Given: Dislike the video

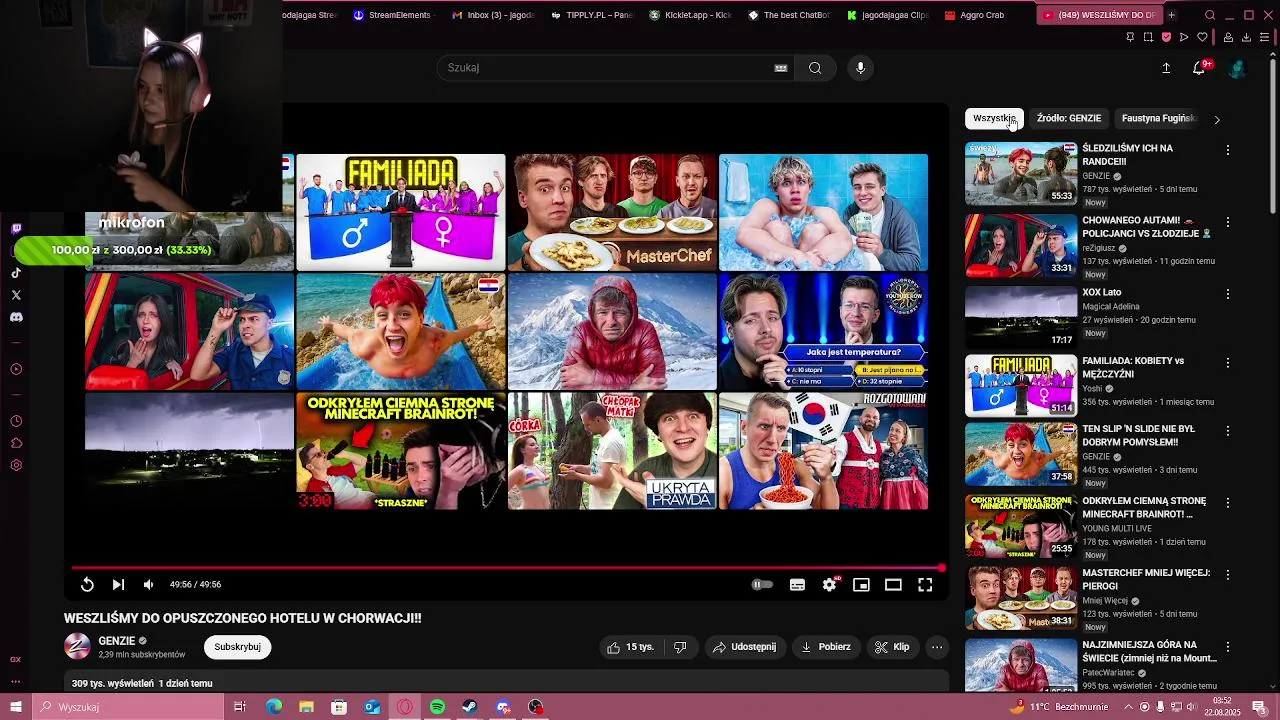Looking at the screenshot, I should pos(680,647).
